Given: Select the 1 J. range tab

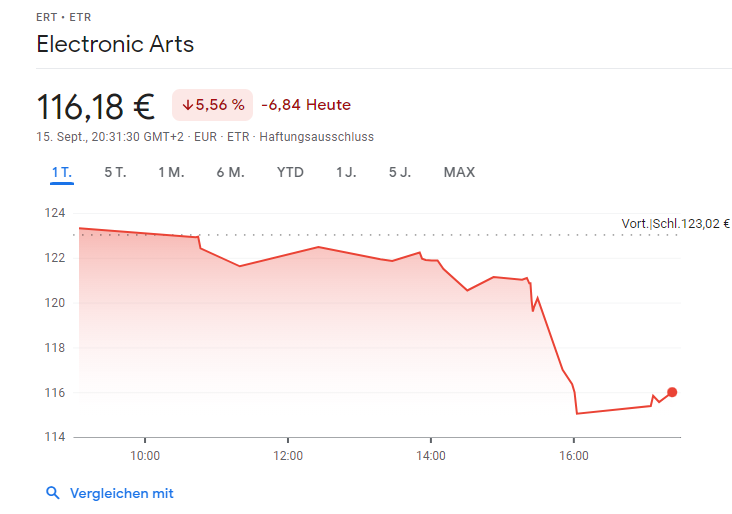Looking at the screenshot, I should 346,172.
